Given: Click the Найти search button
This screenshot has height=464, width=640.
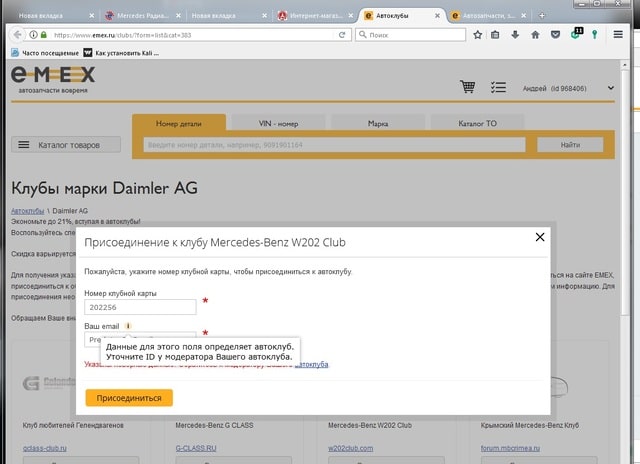Looking at the screenshot, I should pyautogui.click(x=570, y=145).
